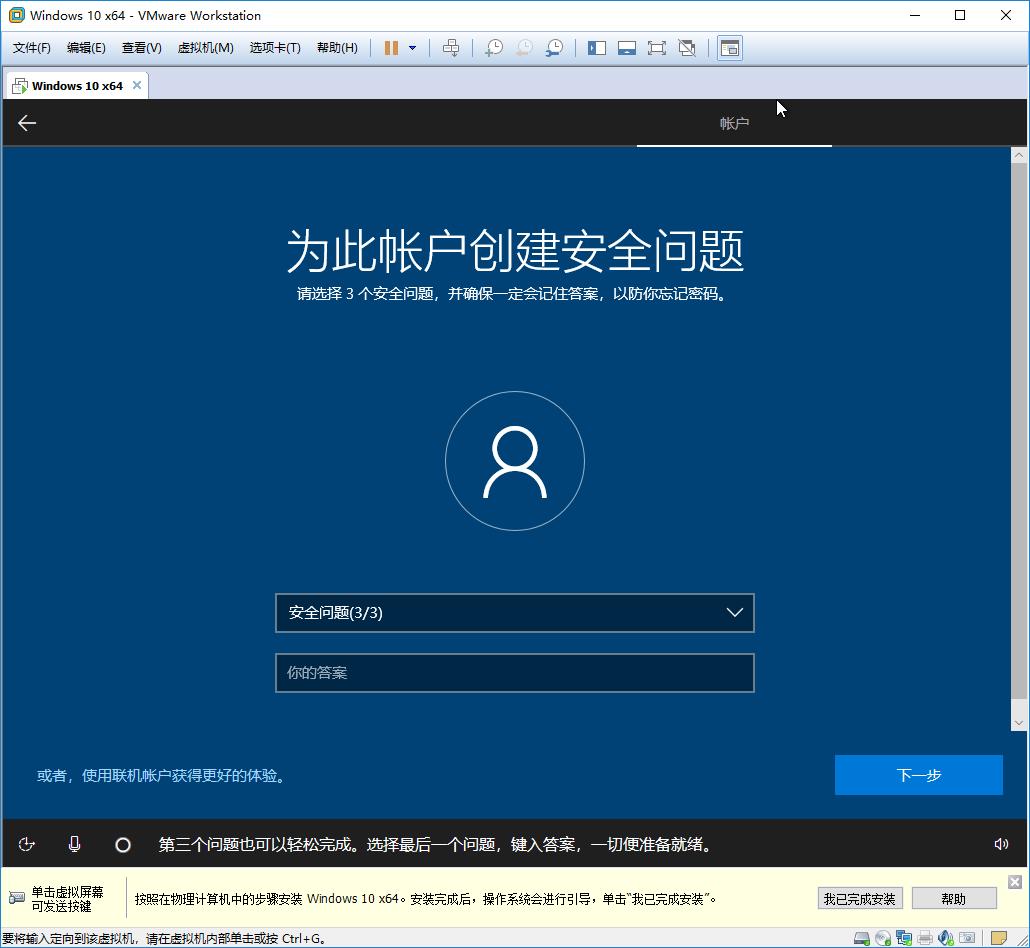Open the 虚拟机(M) menu
Image resolution: width=1030 pixels, height=948 pixels.
[x=205, y=47]
